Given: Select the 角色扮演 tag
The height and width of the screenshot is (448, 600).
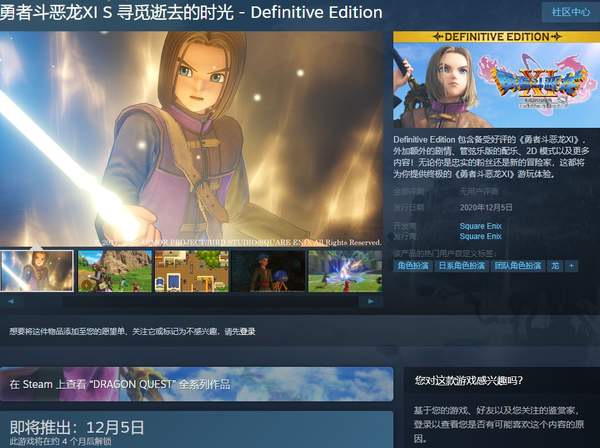Looking at the screenshot, I should (x=414, y=266).
